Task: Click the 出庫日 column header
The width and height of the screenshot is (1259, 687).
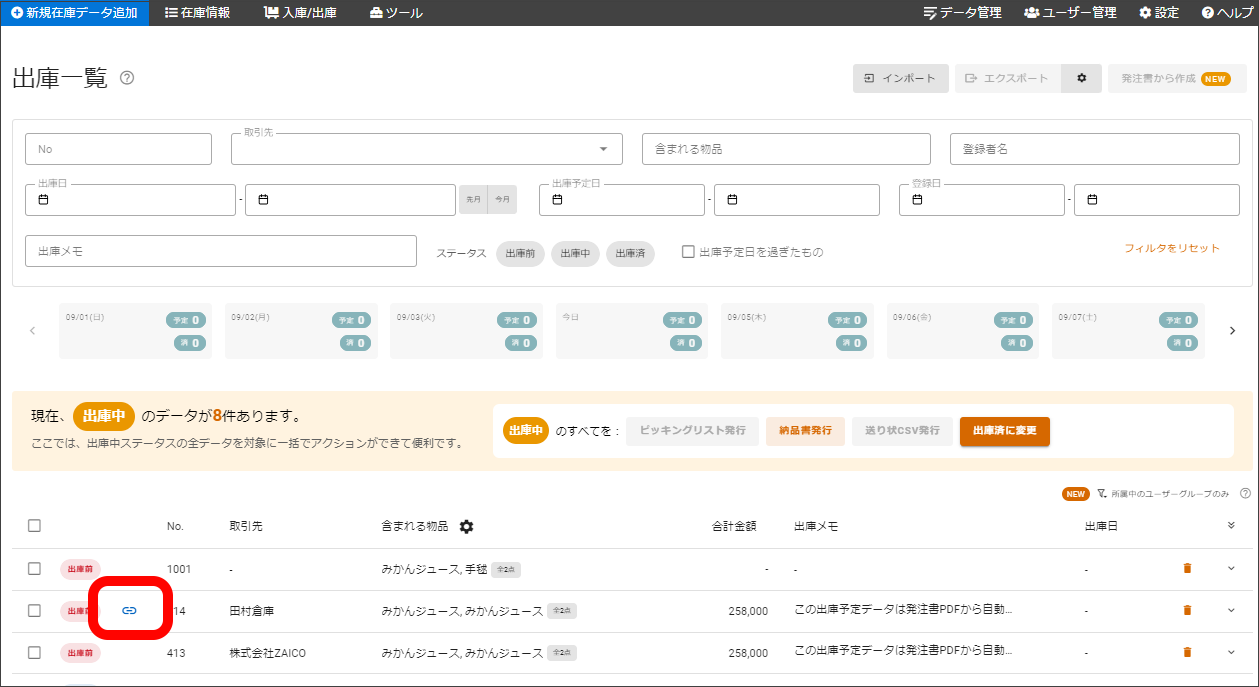Action: 1101,526
